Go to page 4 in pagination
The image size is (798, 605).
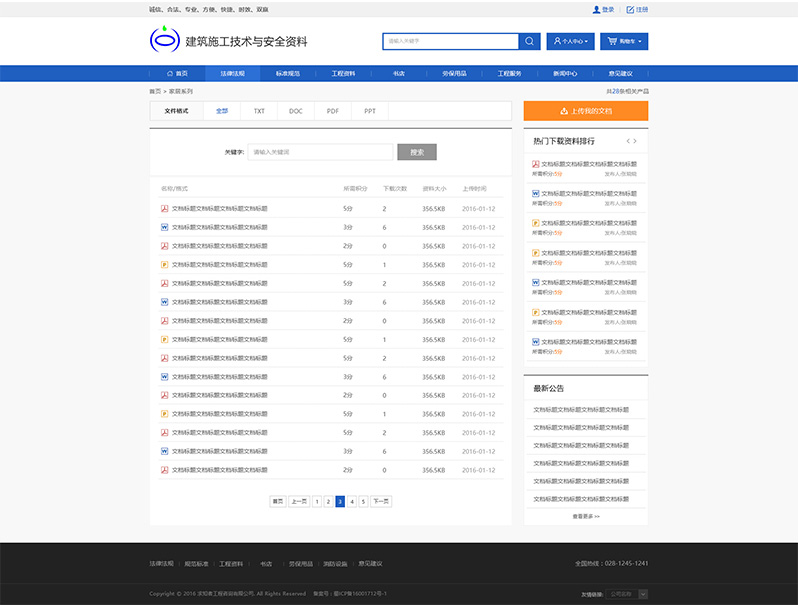(352, 501)
